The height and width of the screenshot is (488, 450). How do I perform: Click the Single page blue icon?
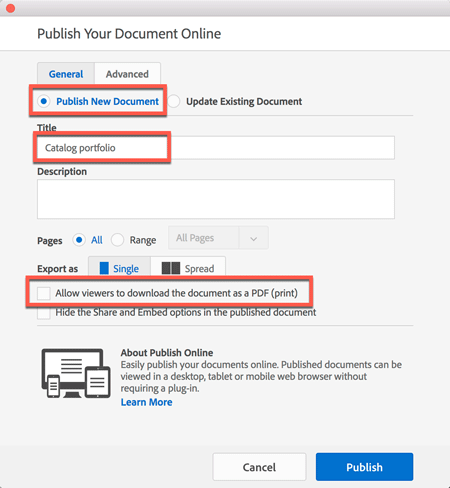tap(104, 268)
